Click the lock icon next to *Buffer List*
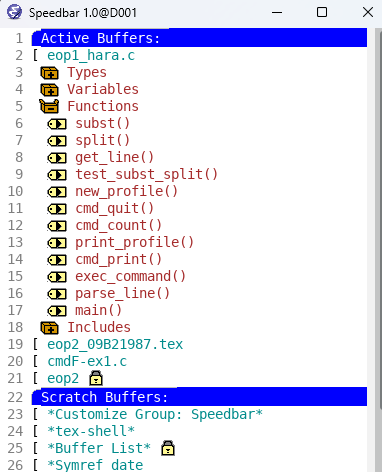 pyautogui.click(x=168, y=448)
